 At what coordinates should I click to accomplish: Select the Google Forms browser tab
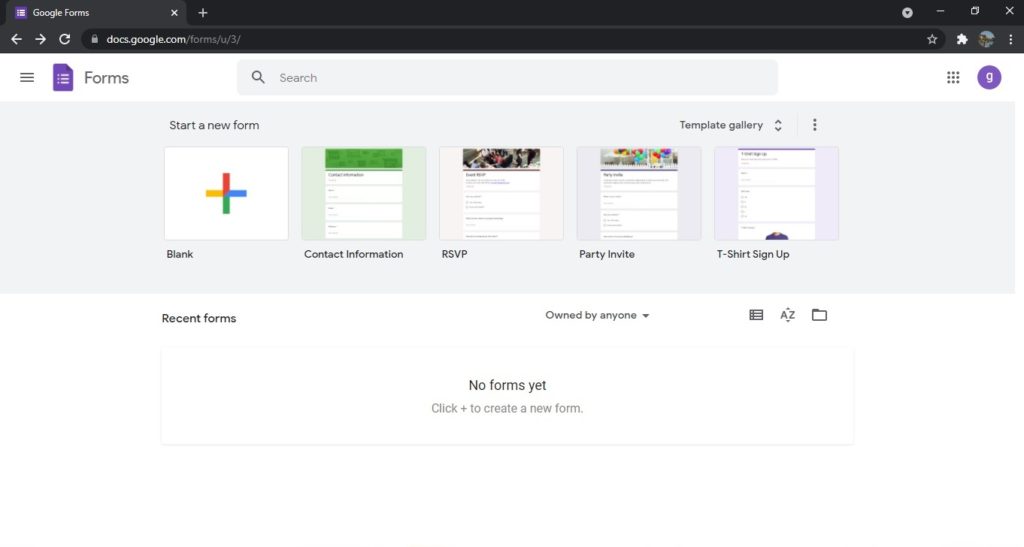pyautogui.click(x=97, y=12)
